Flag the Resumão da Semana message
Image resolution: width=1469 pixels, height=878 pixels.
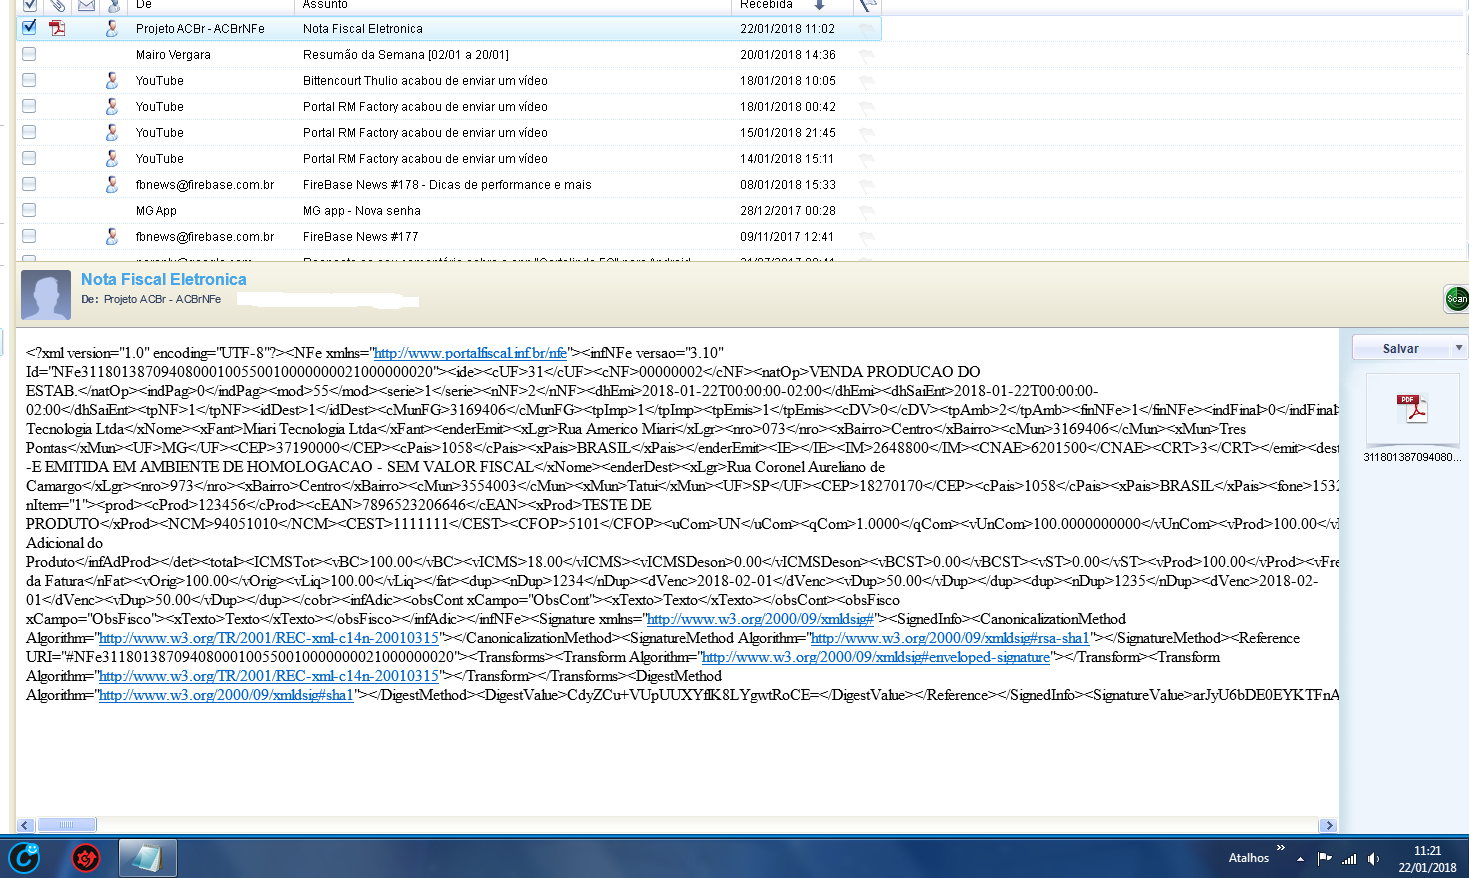pyautogui.click(x=867, y=55)
